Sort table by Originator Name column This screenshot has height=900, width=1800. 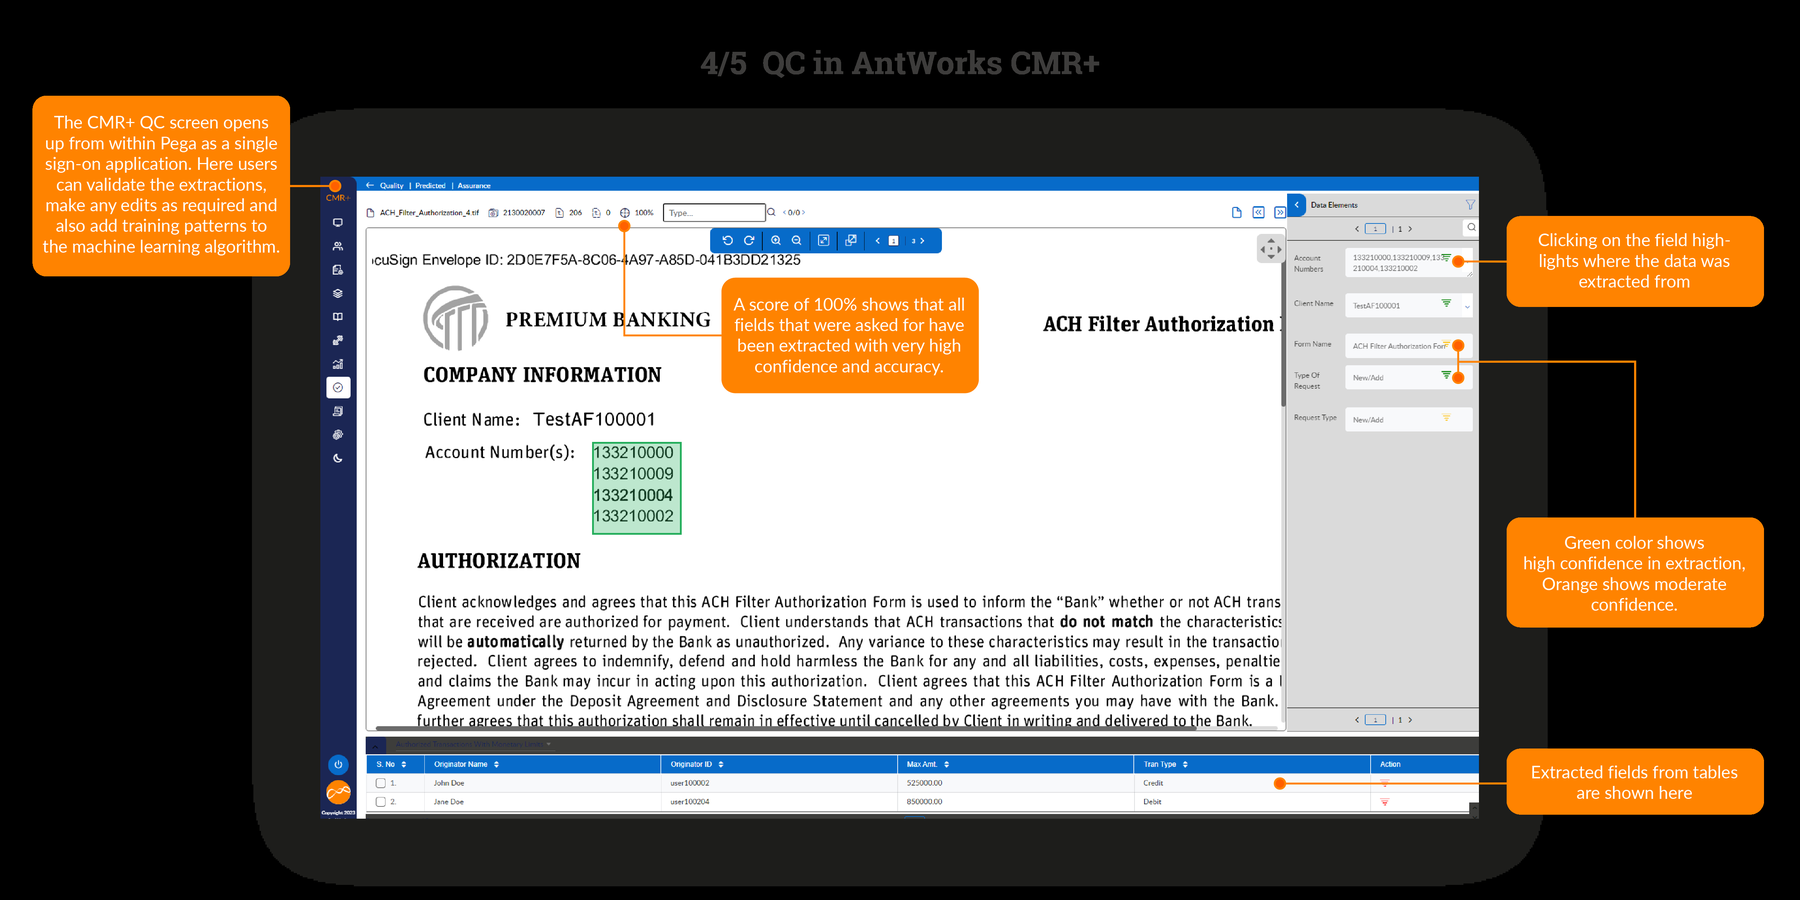496,764
